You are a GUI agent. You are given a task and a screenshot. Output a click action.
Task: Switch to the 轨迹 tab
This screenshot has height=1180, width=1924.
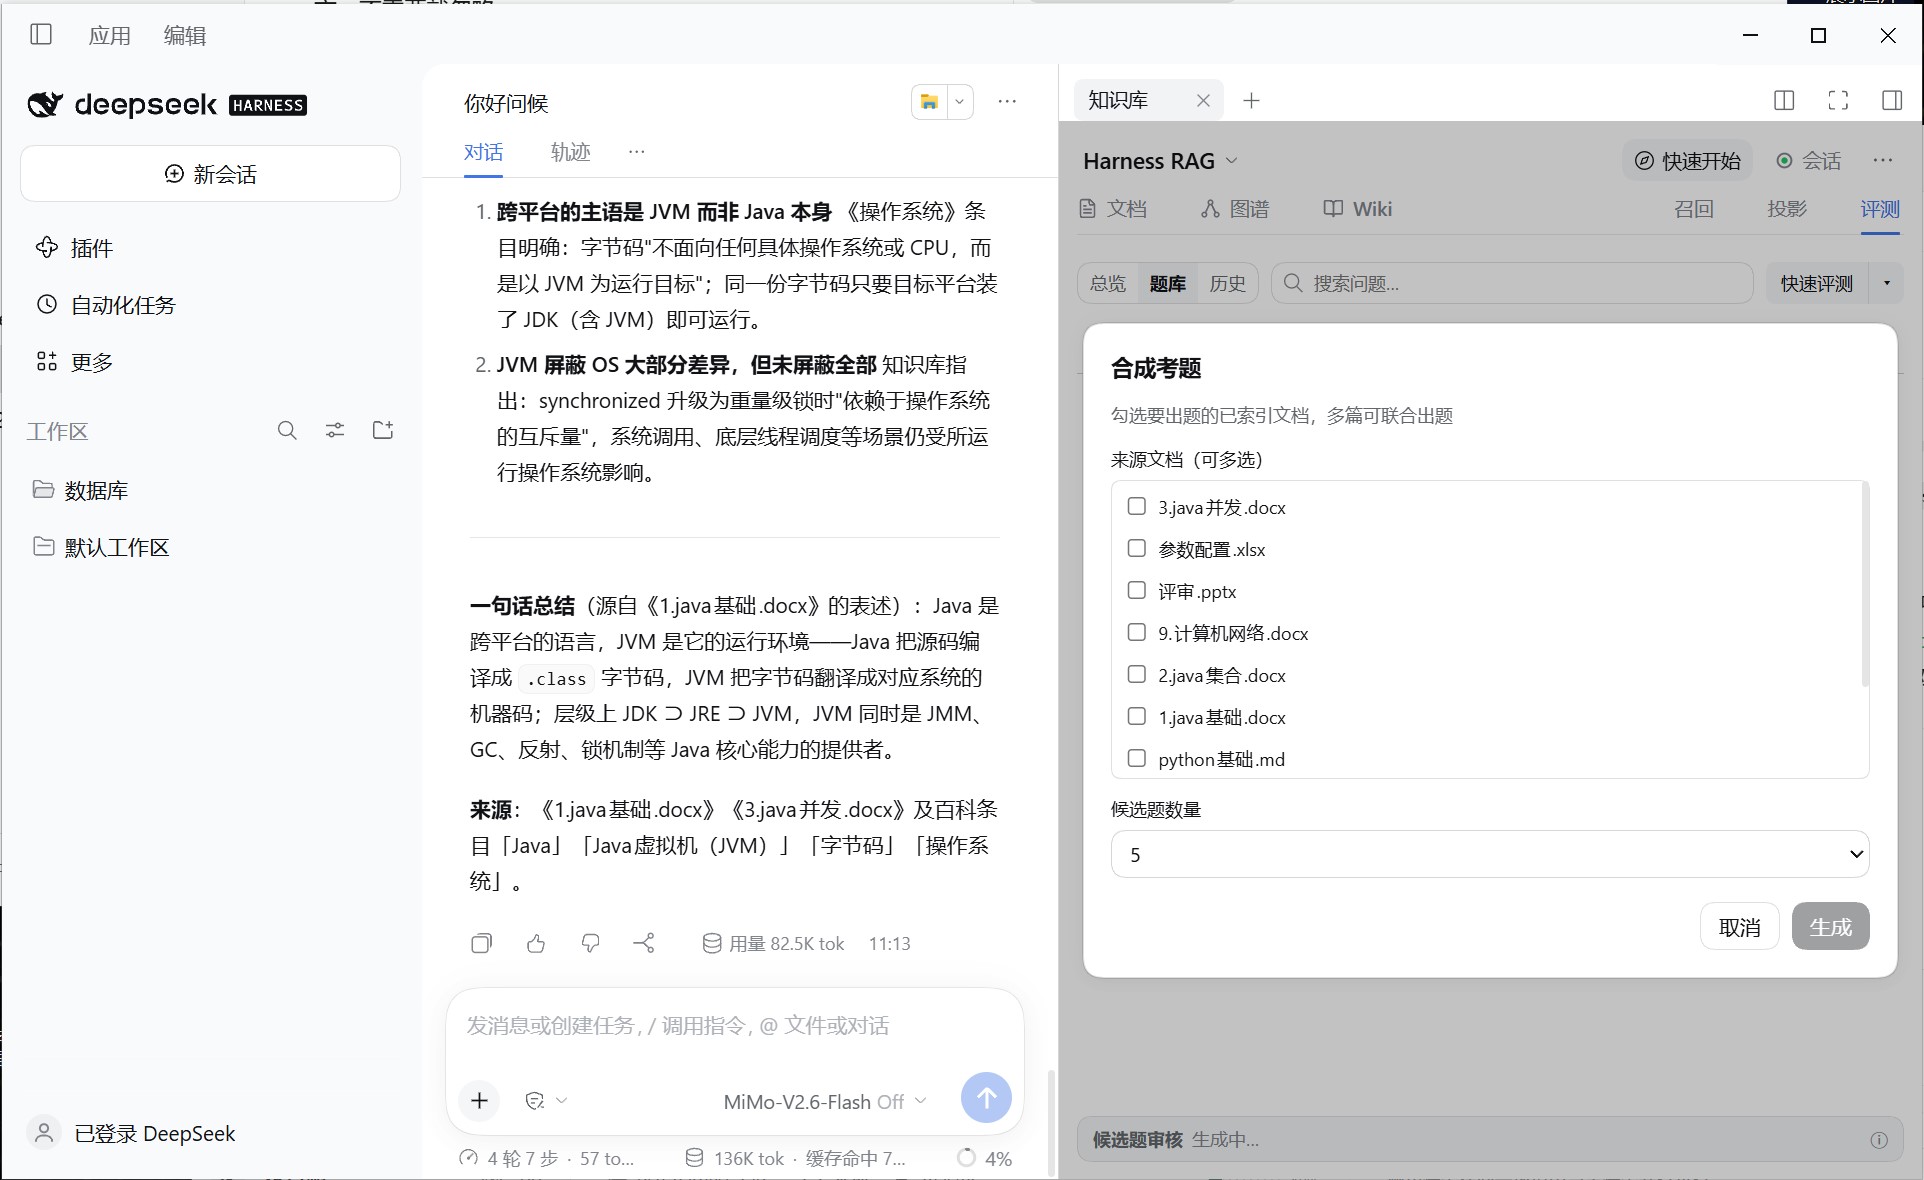tap(570, 152)
